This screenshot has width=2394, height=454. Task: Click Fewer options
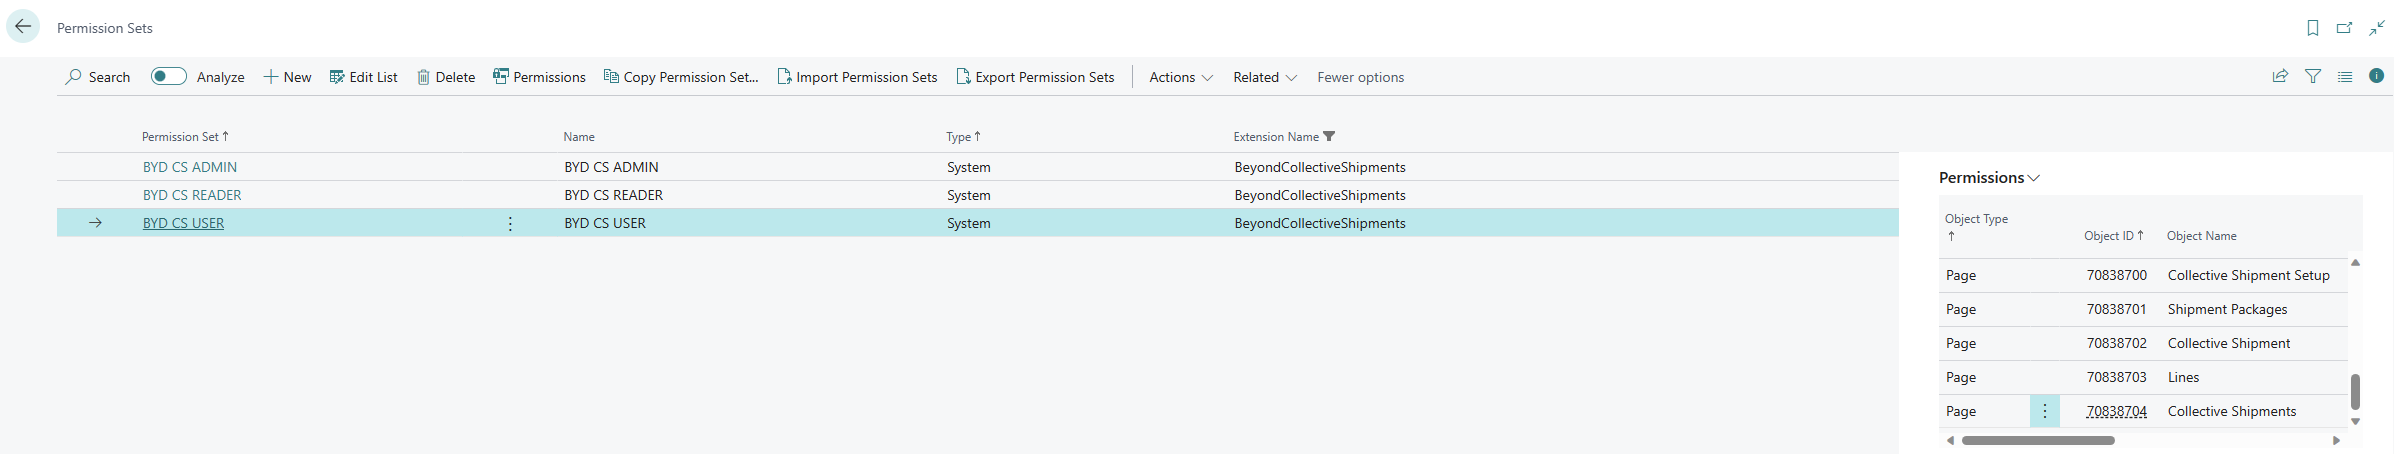click(x=1360, y=77)
